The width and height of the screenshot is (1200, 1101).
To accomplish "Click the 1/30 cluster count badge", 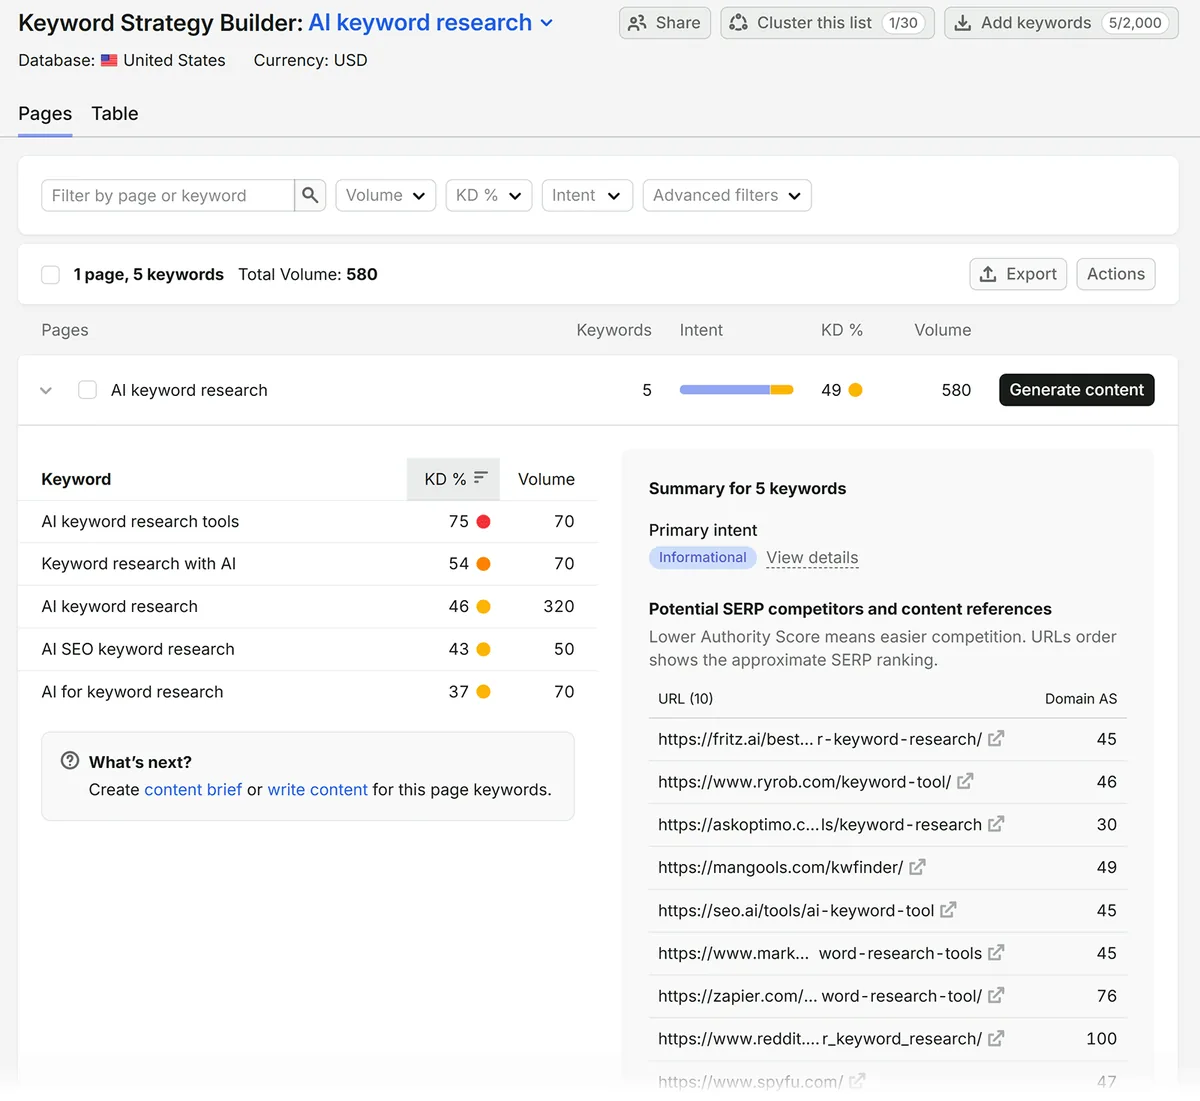I will 903,22.
